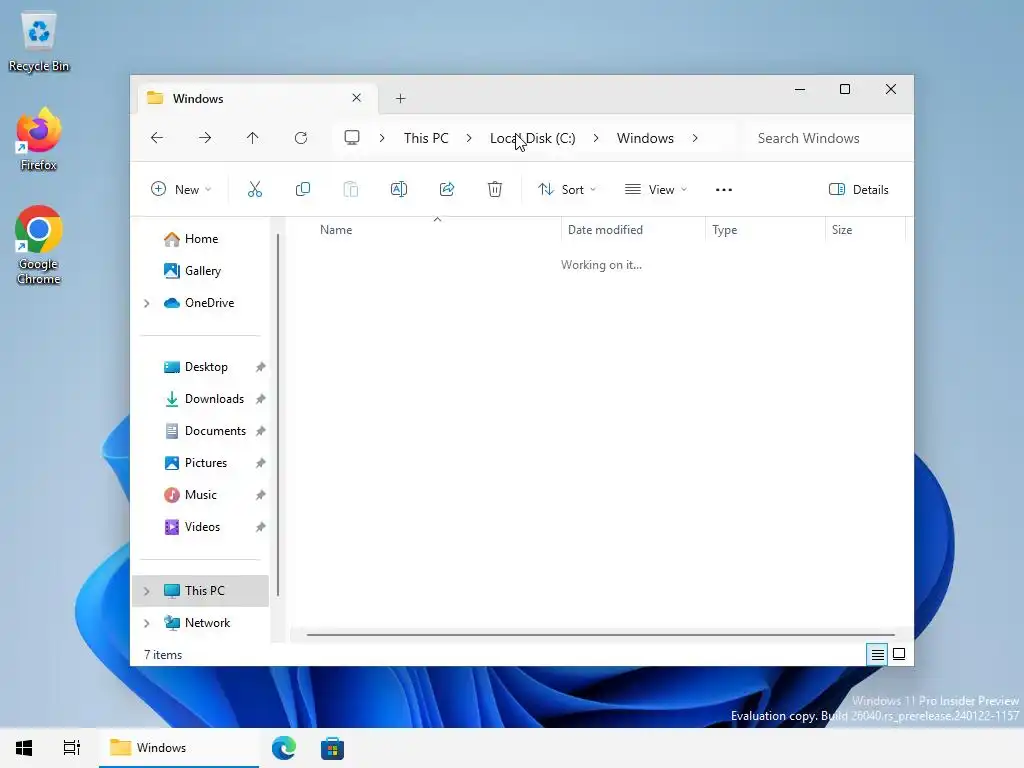The image size is (1024, 768).
Task: Open the View dropdown menu
Action: point(656,189)
